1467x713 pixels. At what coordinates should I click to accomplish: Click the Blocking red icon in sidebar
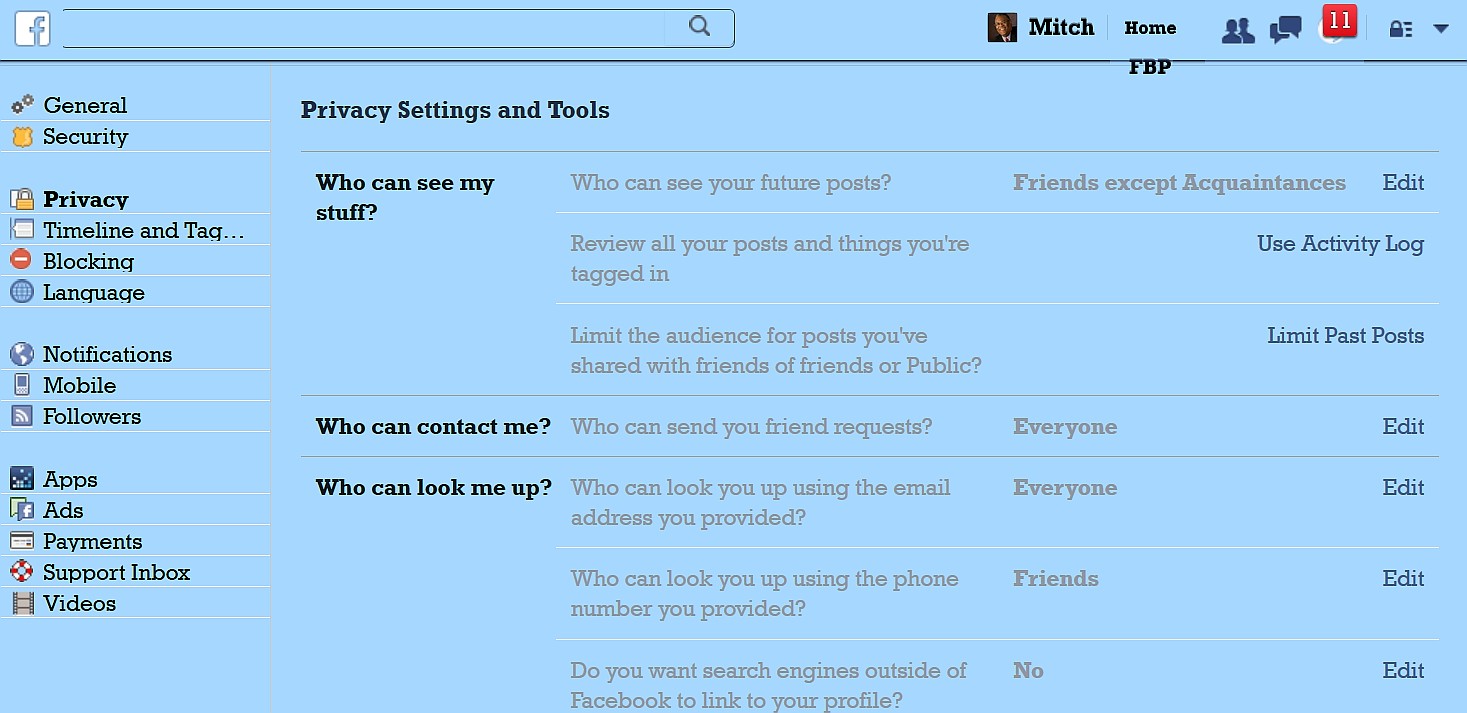[x=21, y=261]
